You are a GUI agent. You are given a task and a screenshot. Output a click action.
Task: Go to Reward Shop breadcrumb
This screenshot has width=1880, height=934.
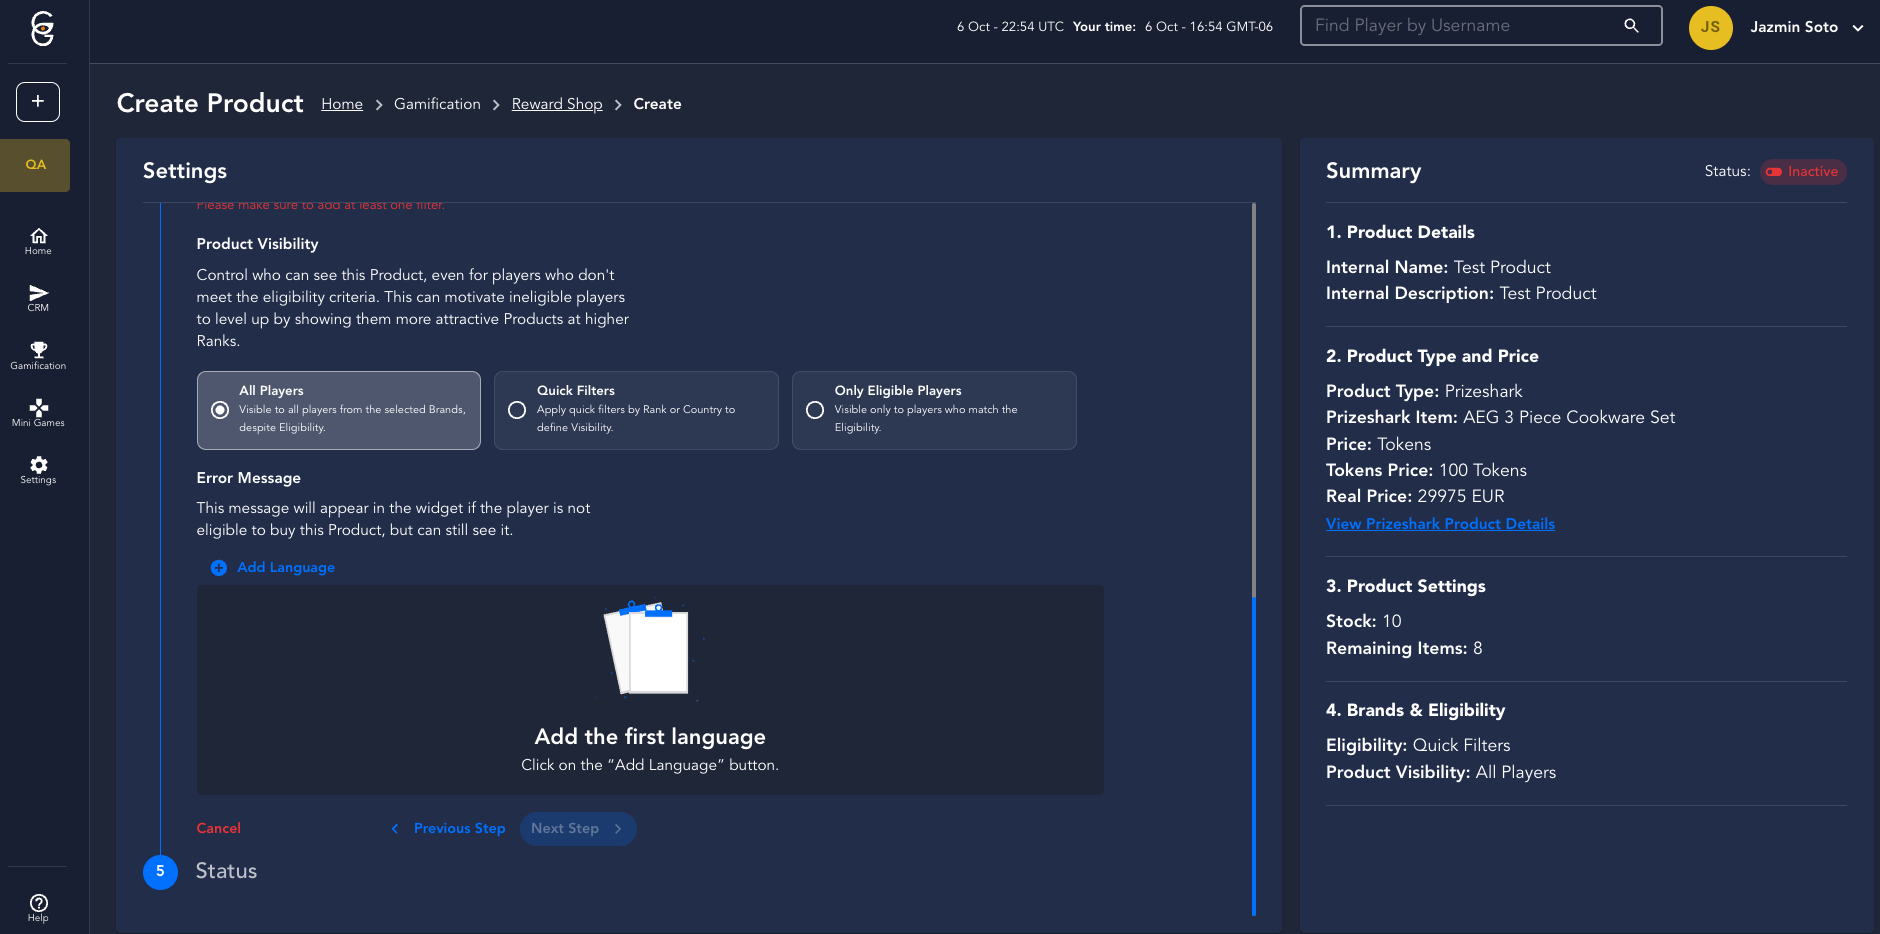pos(556,104)
